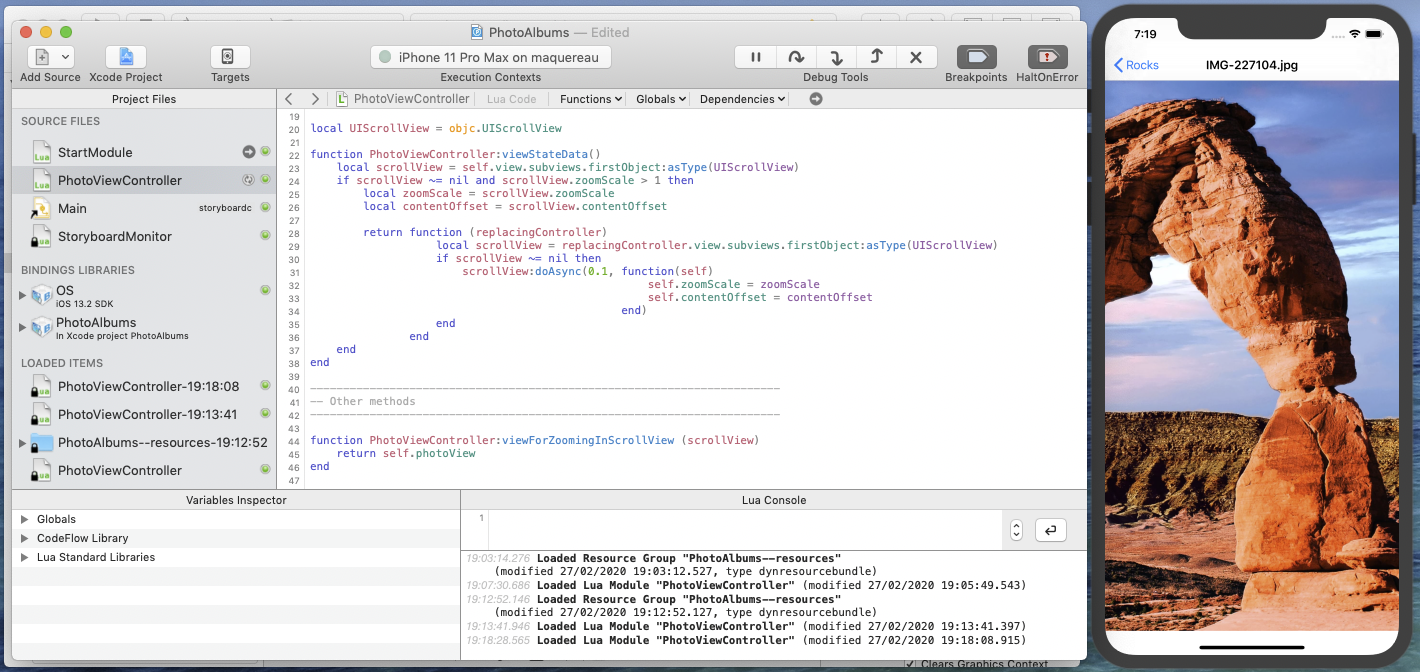Click the log entry timestamped 19:18:28.565
1420x672 pixels.
[x=746, y=640]
